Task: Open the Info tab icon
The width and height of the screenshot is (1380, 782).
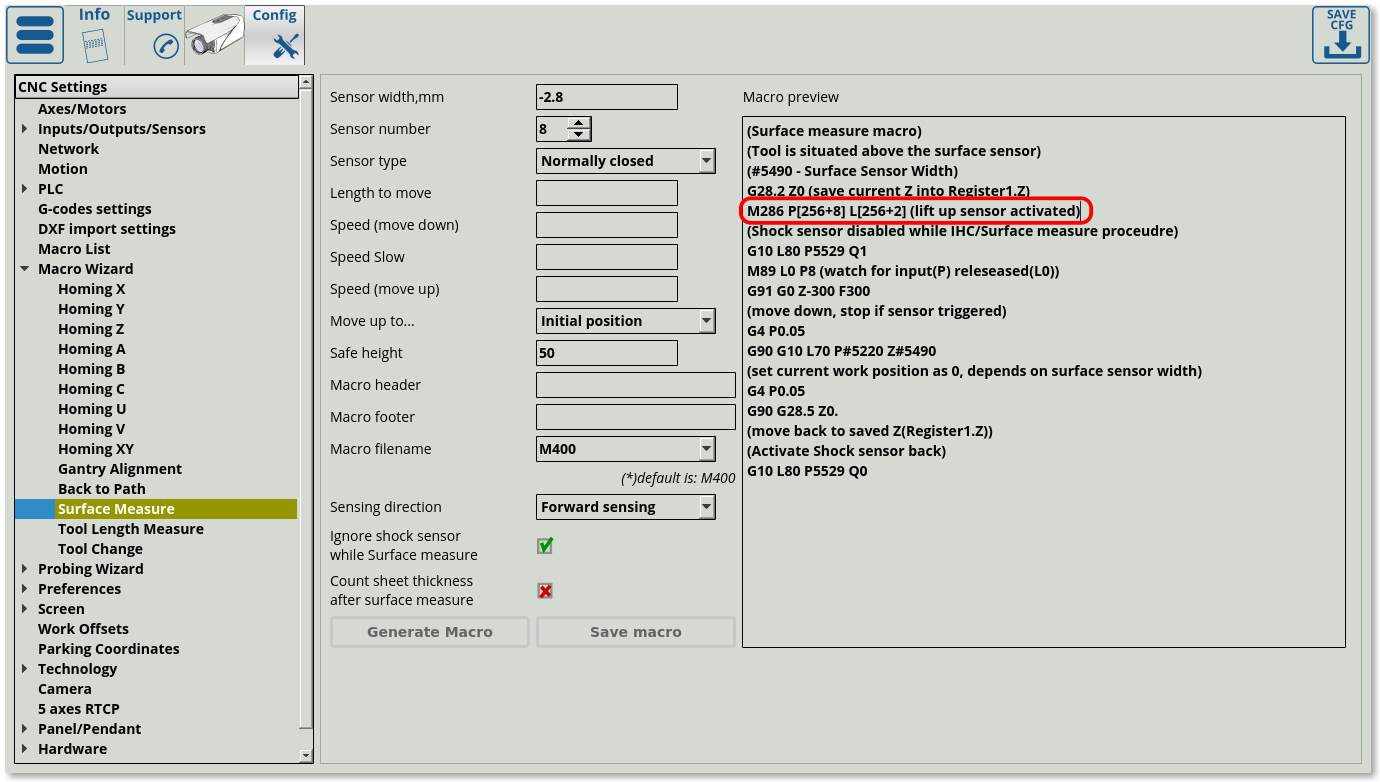Action: (95, 44)
